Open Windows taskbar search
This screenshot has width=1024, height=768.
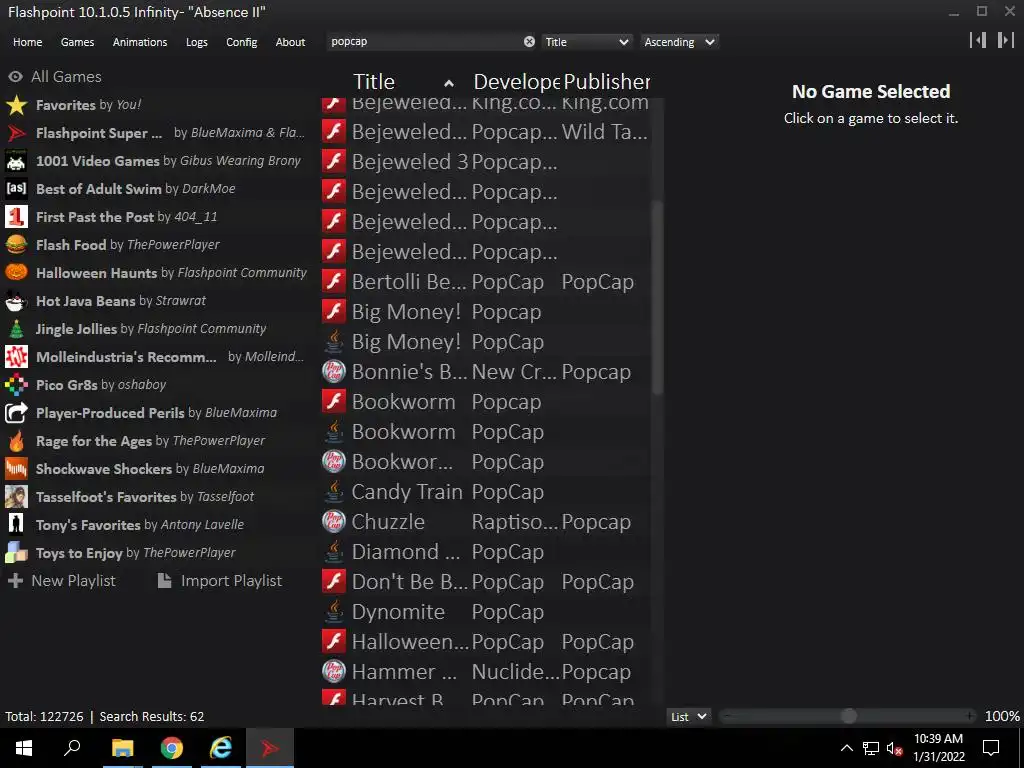coord(72,748)
